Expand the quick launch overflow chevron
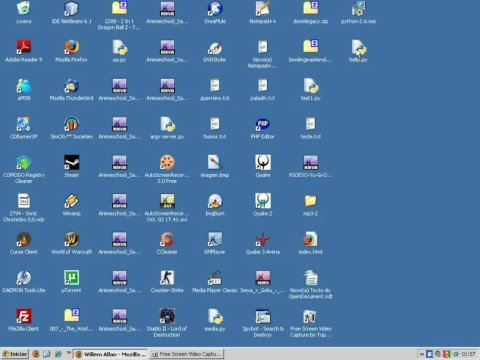The image size is (480, 360). [x=69, y=352]
